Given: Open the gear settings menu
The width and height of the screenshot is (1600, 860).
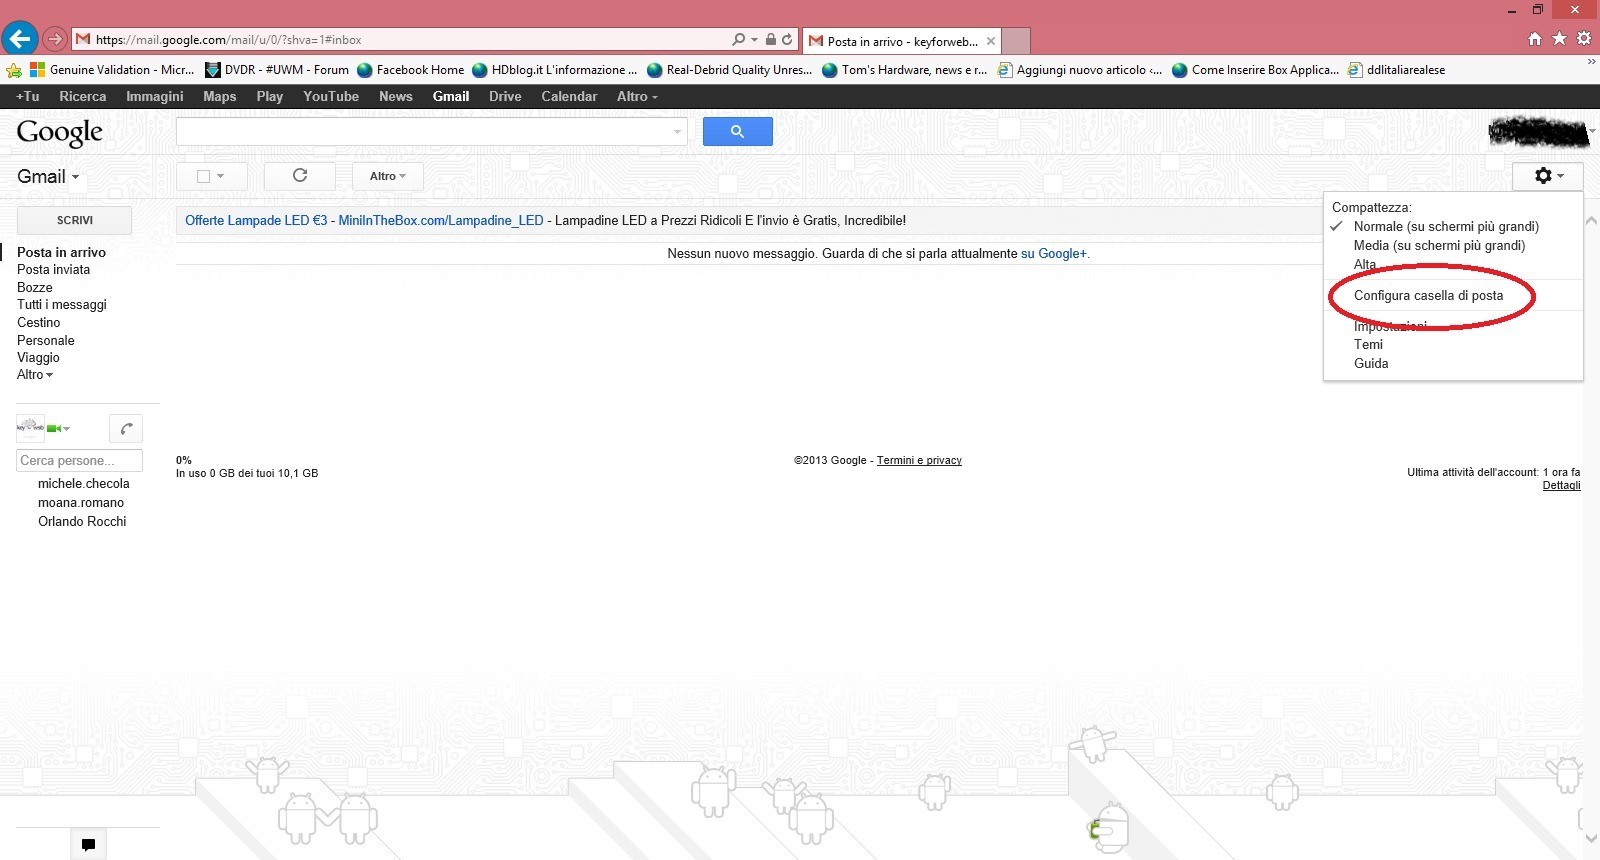Looking at the screenshot, I should [x=1547, y=176].
